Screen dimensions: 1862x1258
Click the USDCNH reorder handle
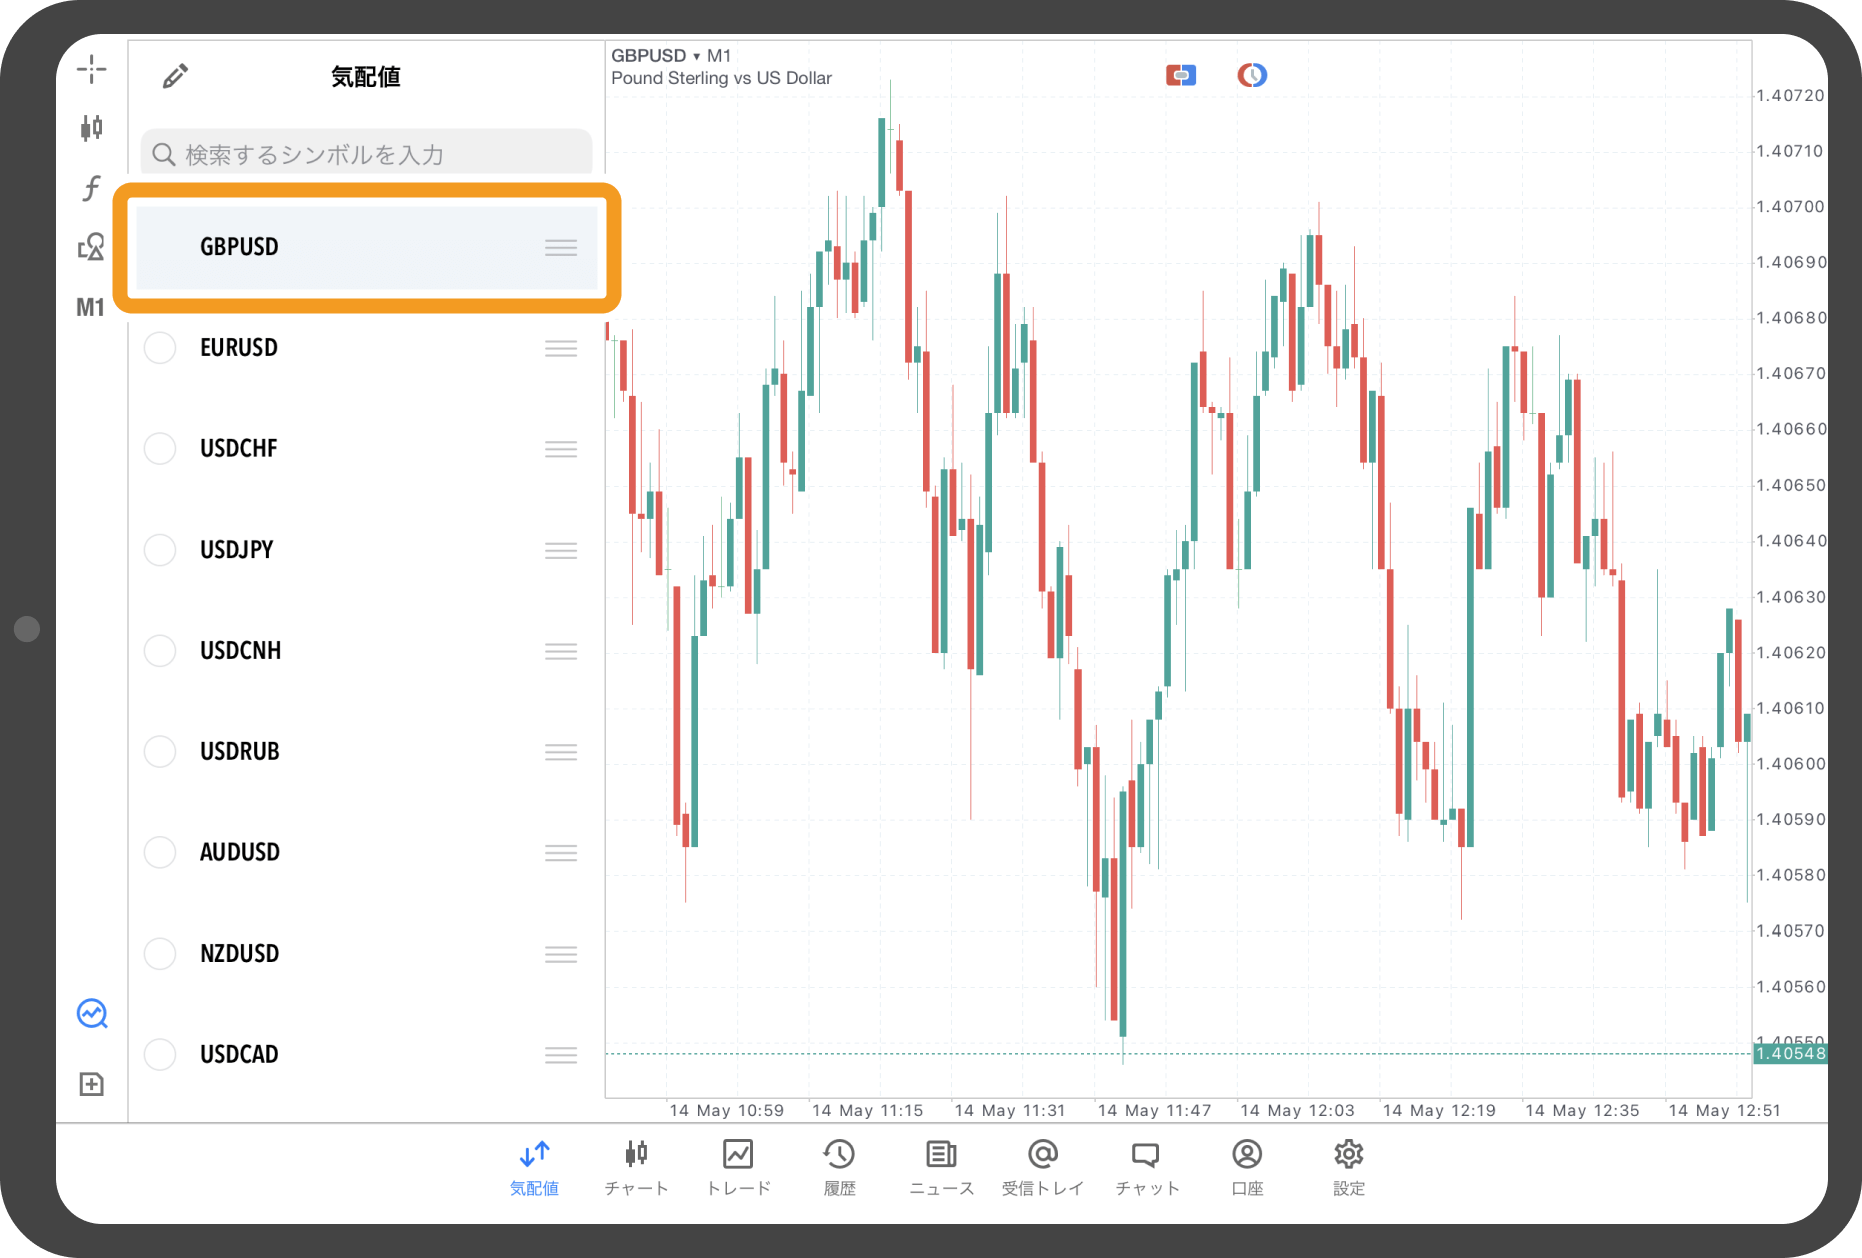pos(561,651)
